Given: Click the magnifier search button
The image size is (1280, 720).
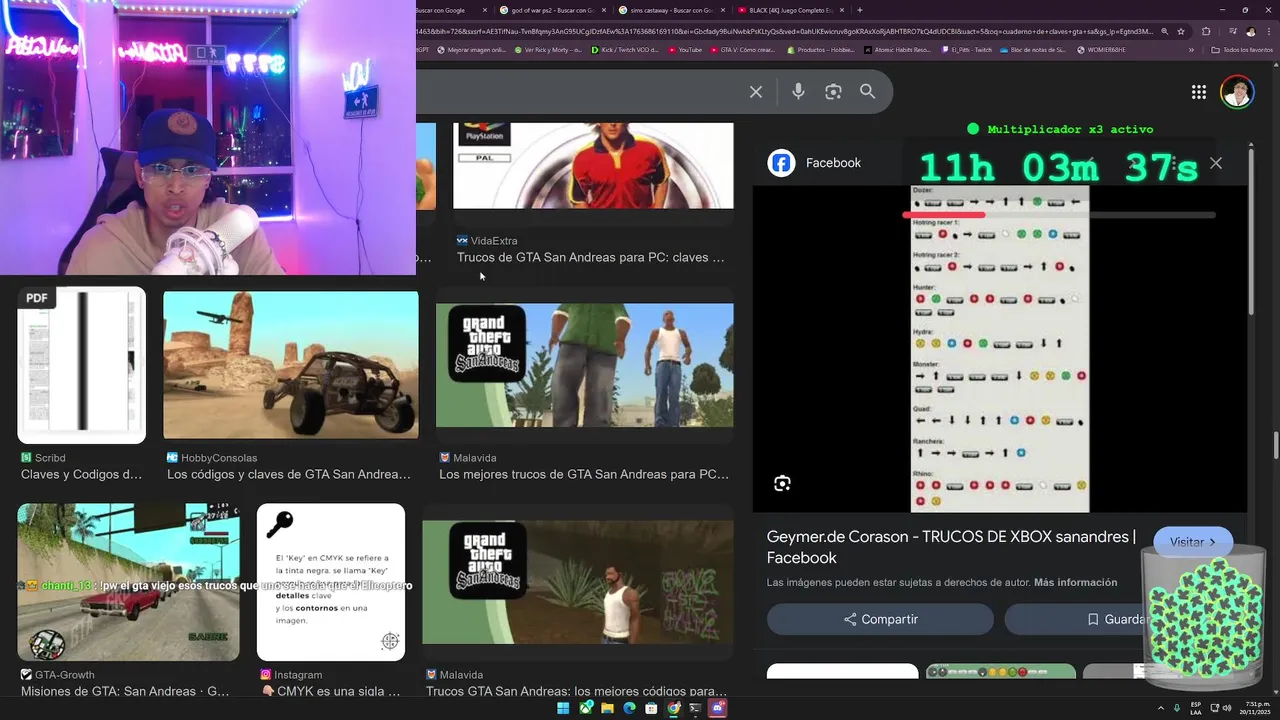Looking at the screenshot, I should coord(868,92).
